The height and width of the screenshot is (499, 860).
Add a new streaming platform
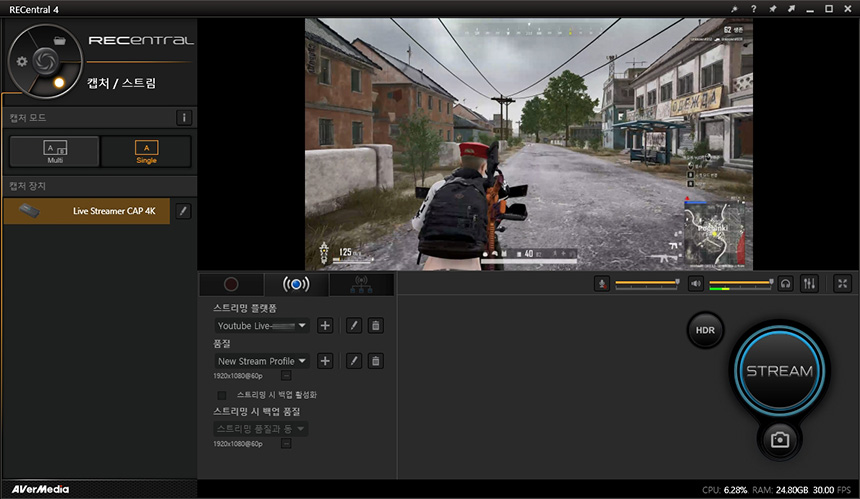tap(325, 326)
